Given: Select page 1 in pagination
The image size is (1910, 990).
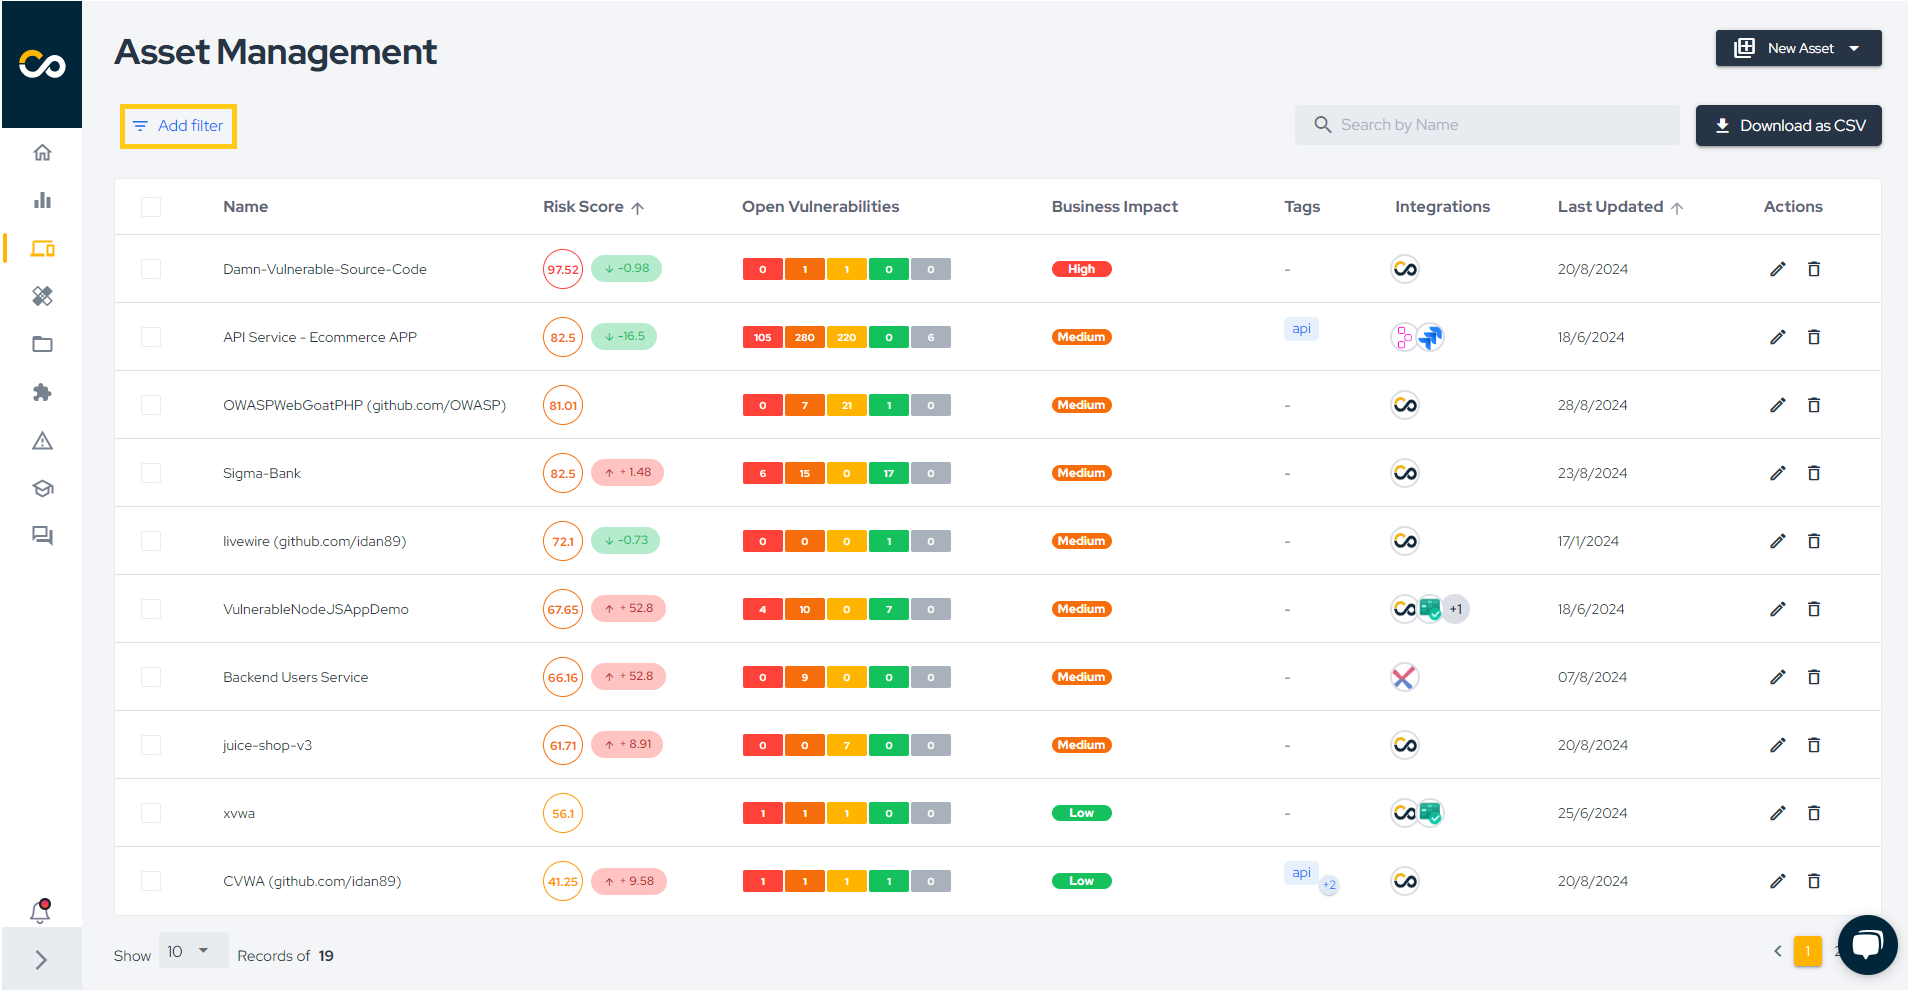Looking at the screenshot, I should 1808,951.
